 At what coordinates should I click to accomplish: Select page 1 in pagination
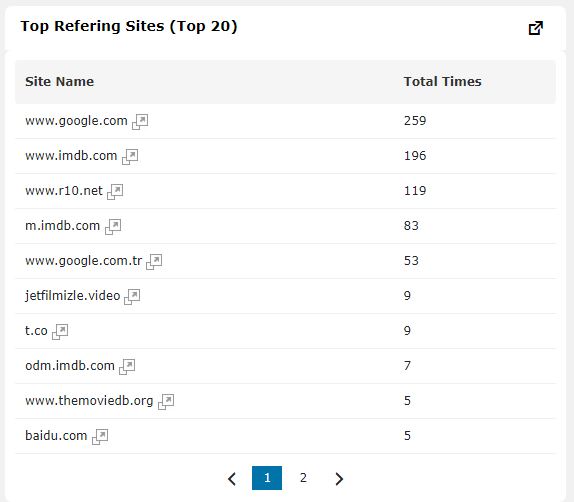267,478
